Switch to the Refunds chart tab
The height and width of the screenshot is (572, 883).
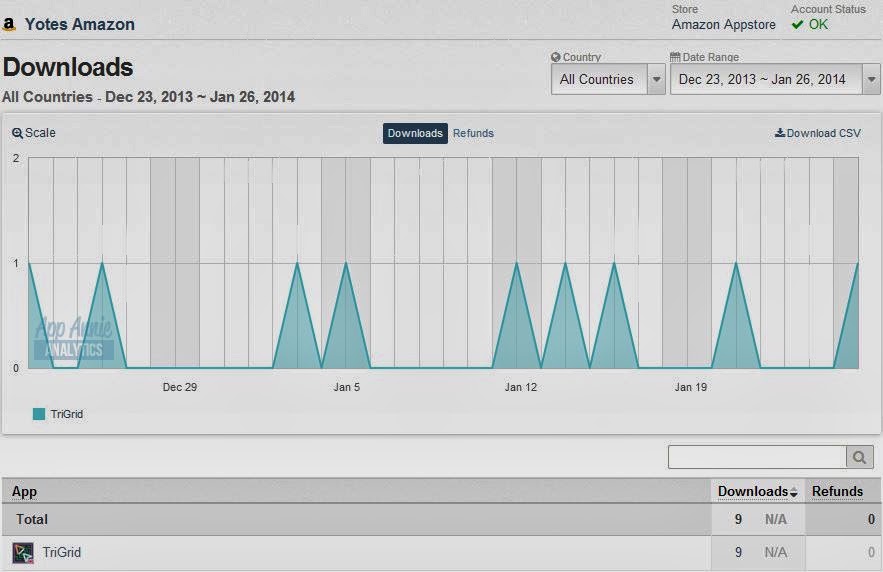(473, 133)
